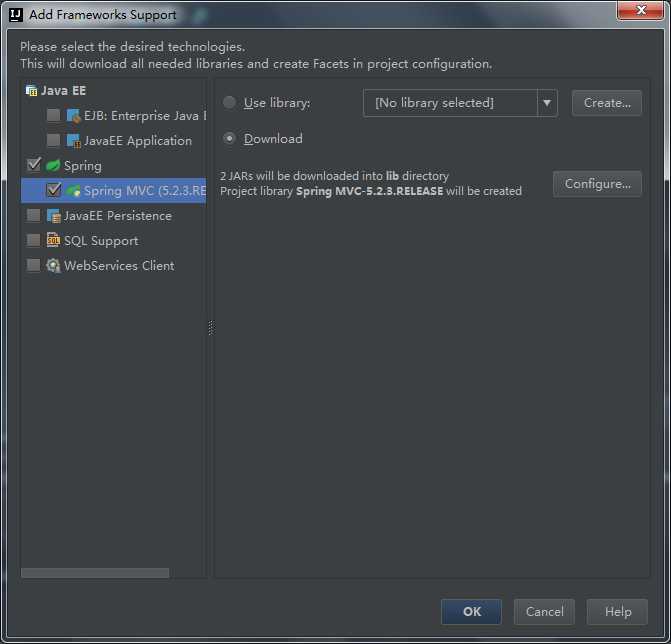Image resolution: width=671 pixels, height=644 pixels.
Task: Click the splitter handle between panels
Action: point(211,328)
